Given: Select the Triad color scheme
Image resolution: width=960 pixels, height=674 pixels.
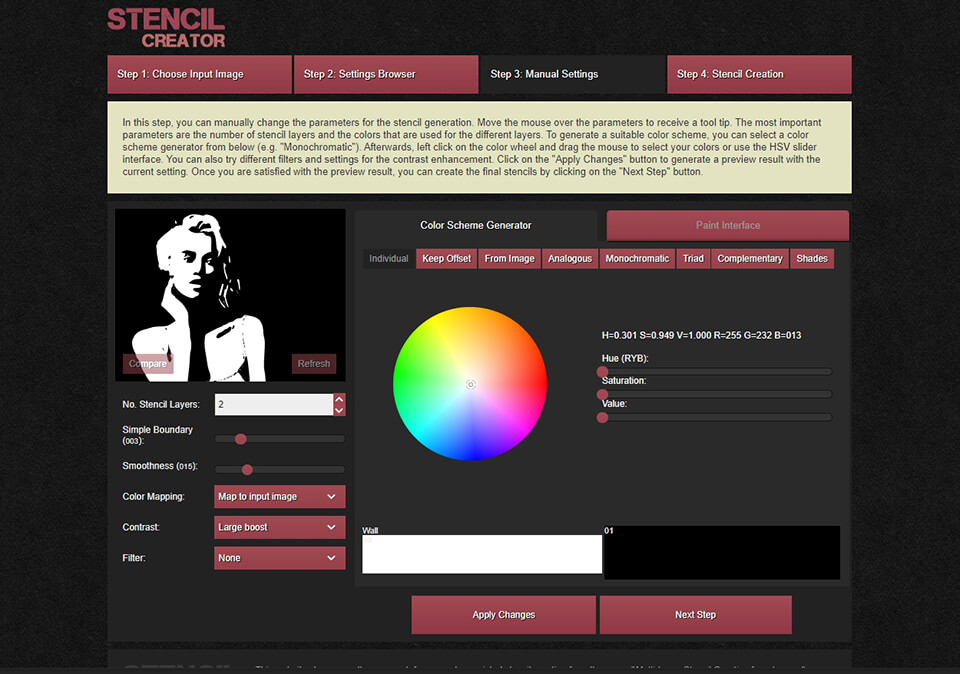Looking at the screenshot, I should point(693,259).
